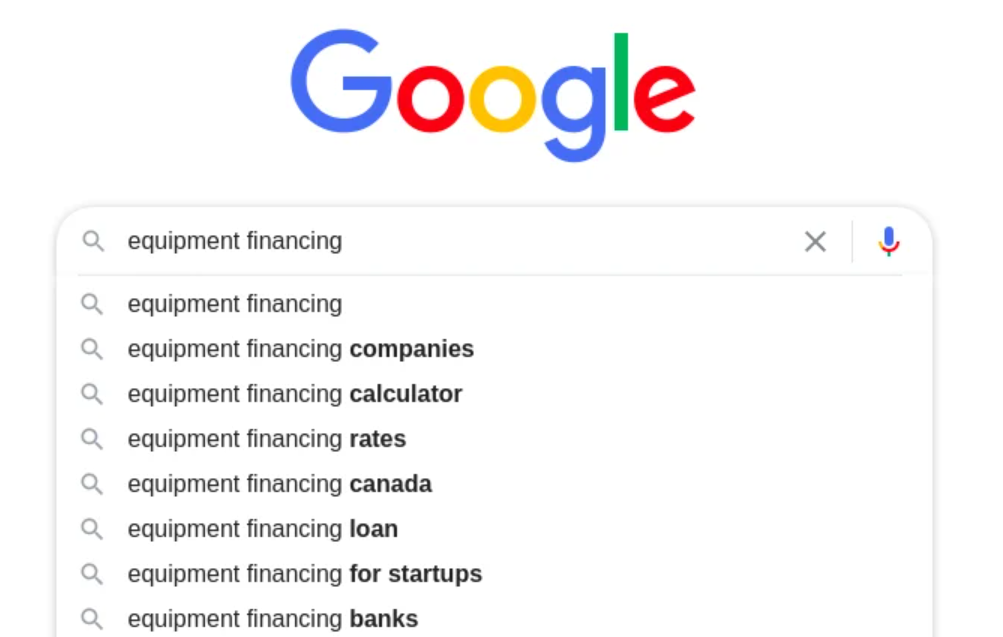This screenshot has width=1003, height=637.
Task: Click the search icon beside 'equipment financing canada'
Action: (92, 484)
